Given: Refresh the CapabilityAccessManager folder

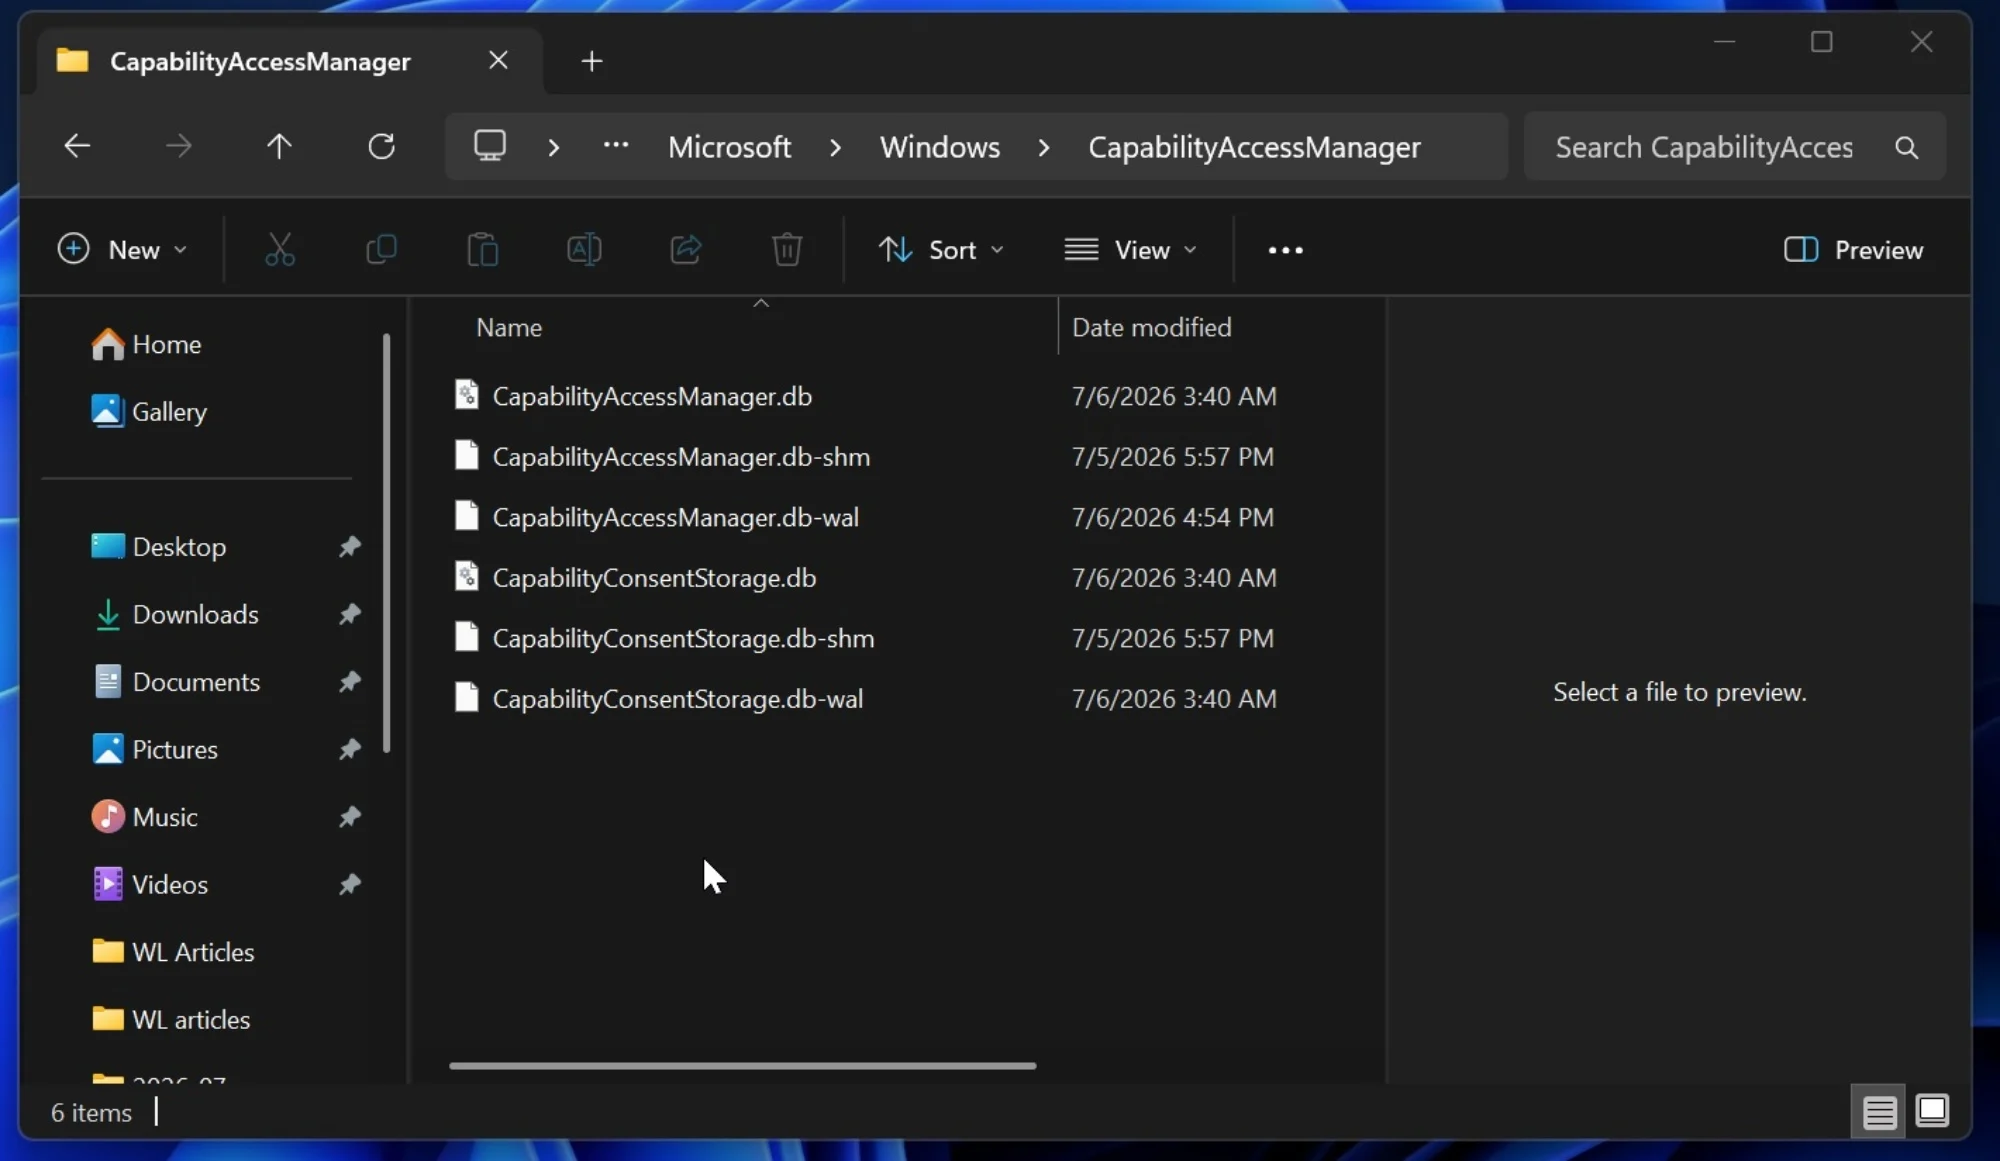Looking at the screenshot, I should (x=381, y=147).
